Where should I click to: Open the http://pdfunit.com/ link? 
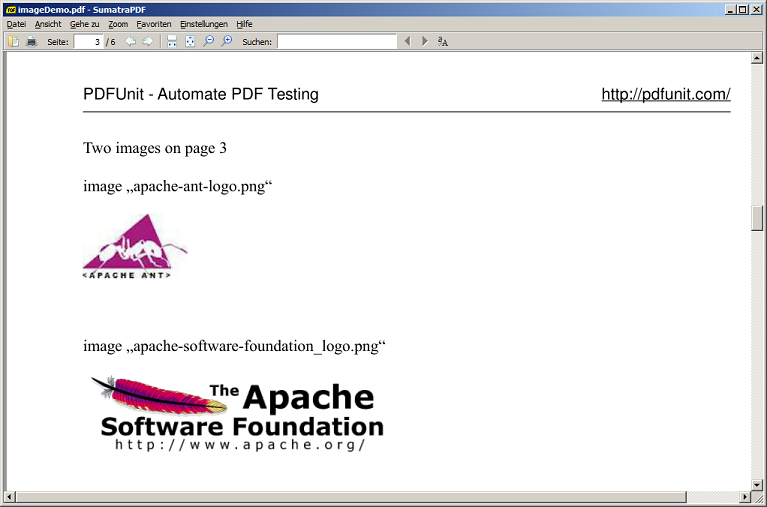click(665, 94)
